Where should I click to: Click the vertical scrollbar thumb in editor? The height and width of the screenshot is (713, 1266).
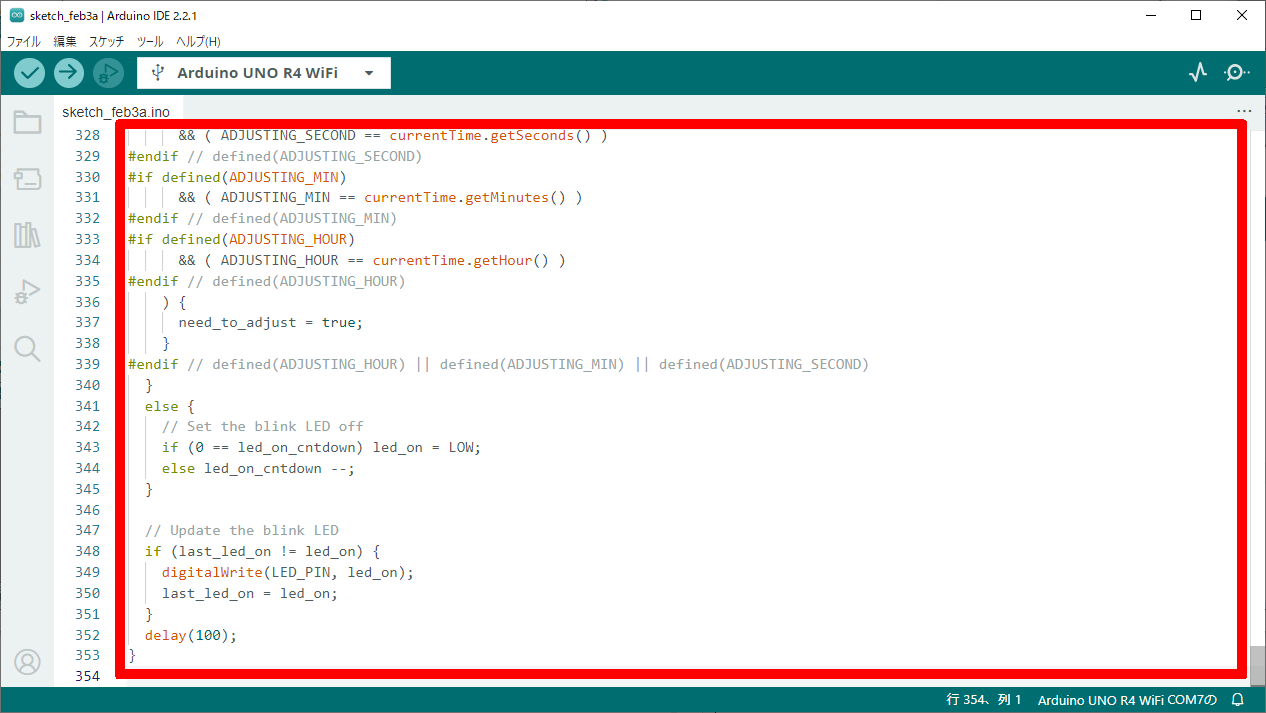point(1257,662)
